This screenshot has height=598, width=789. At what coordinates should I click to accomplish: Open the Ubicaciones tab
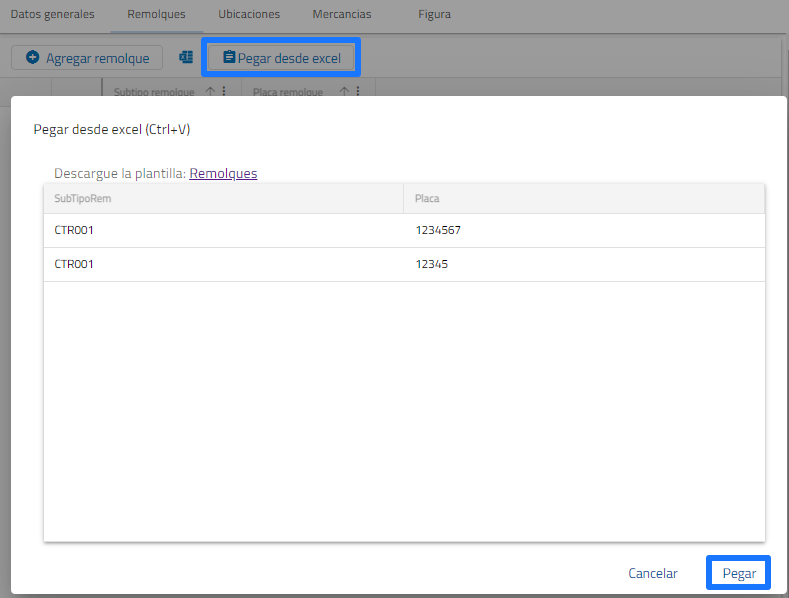tap(249, 14)
